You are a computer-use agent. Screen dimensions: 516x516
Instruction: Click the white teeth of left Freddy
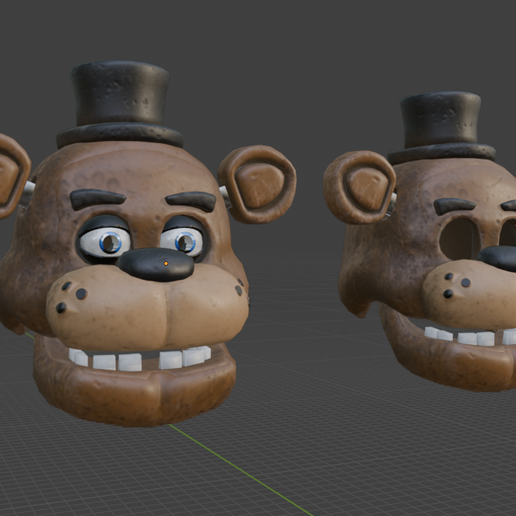139,359
